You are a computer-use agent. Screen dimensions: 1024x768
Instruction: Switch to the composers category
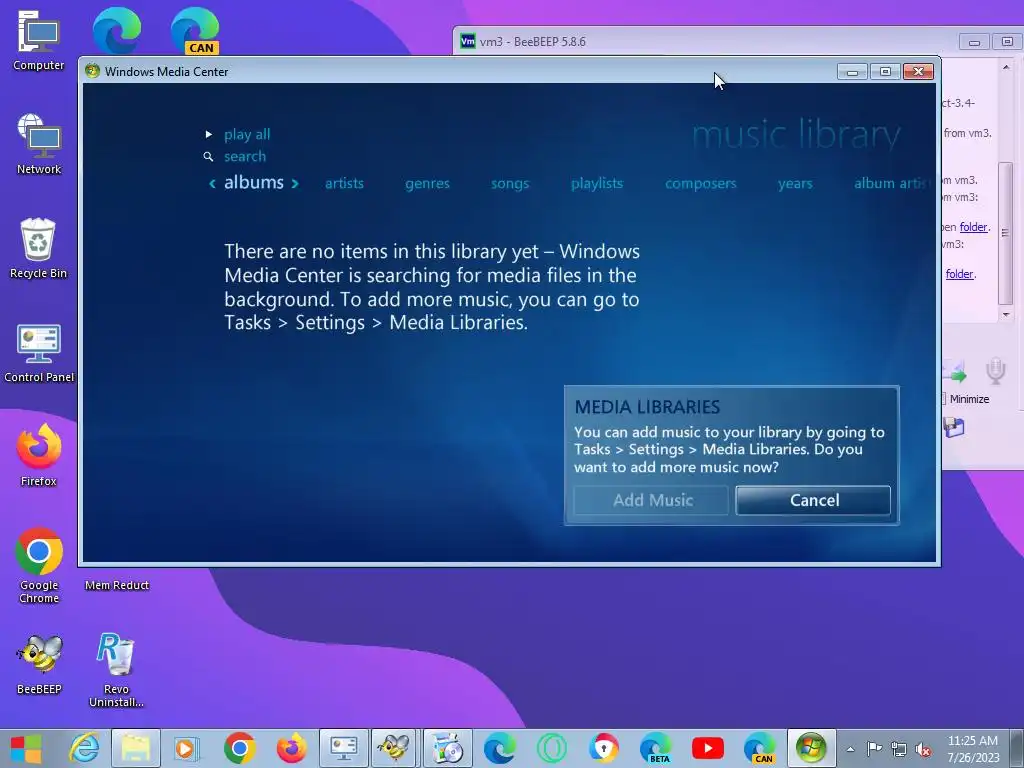click(701, 184)
